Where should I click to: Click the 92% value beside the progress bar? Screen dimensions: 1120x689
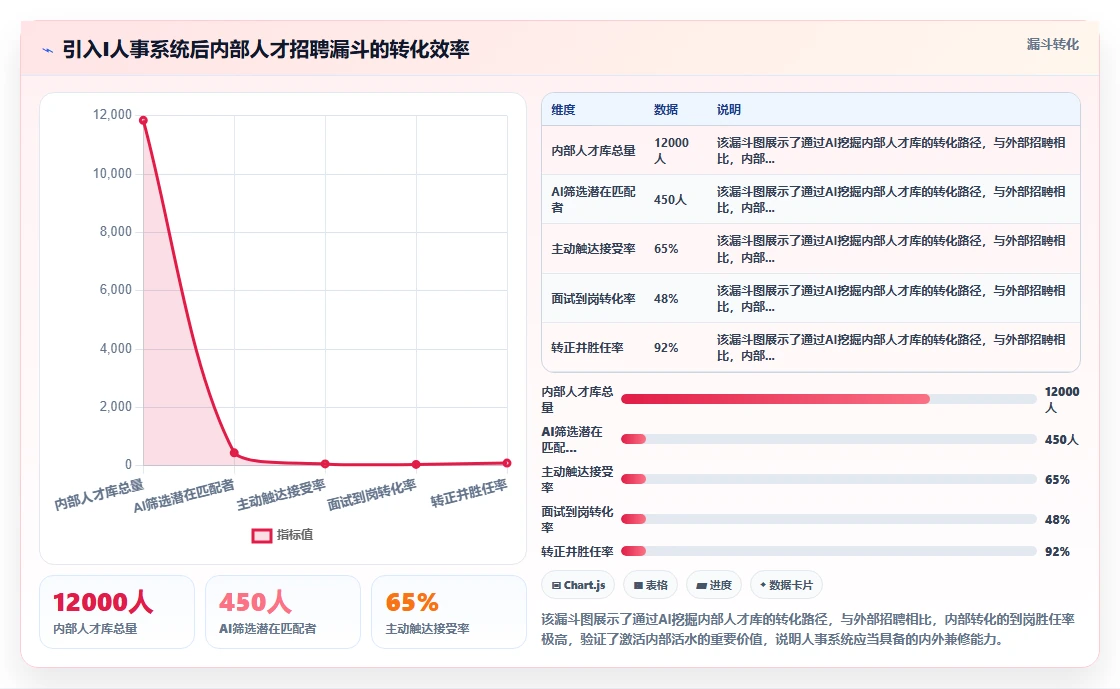coord(1057,551)
